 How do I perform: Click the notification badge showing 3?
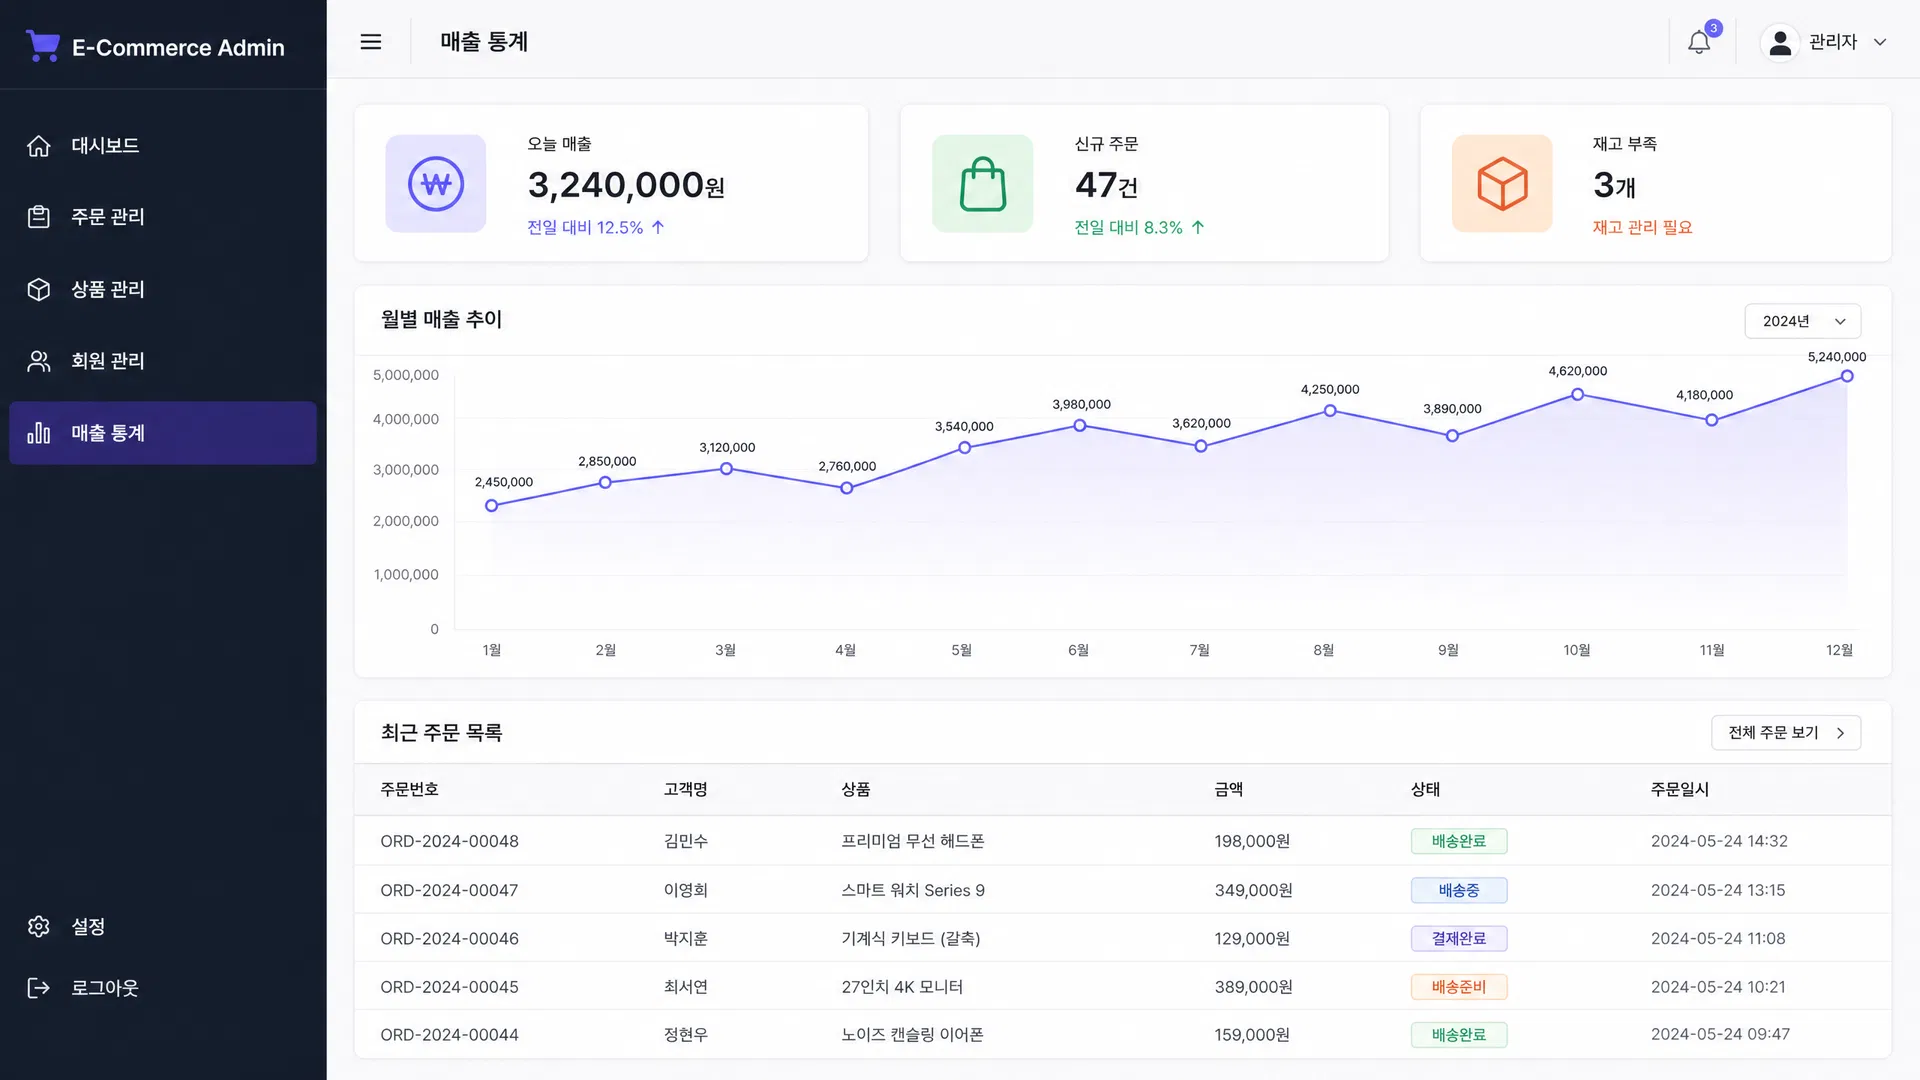1713,28
